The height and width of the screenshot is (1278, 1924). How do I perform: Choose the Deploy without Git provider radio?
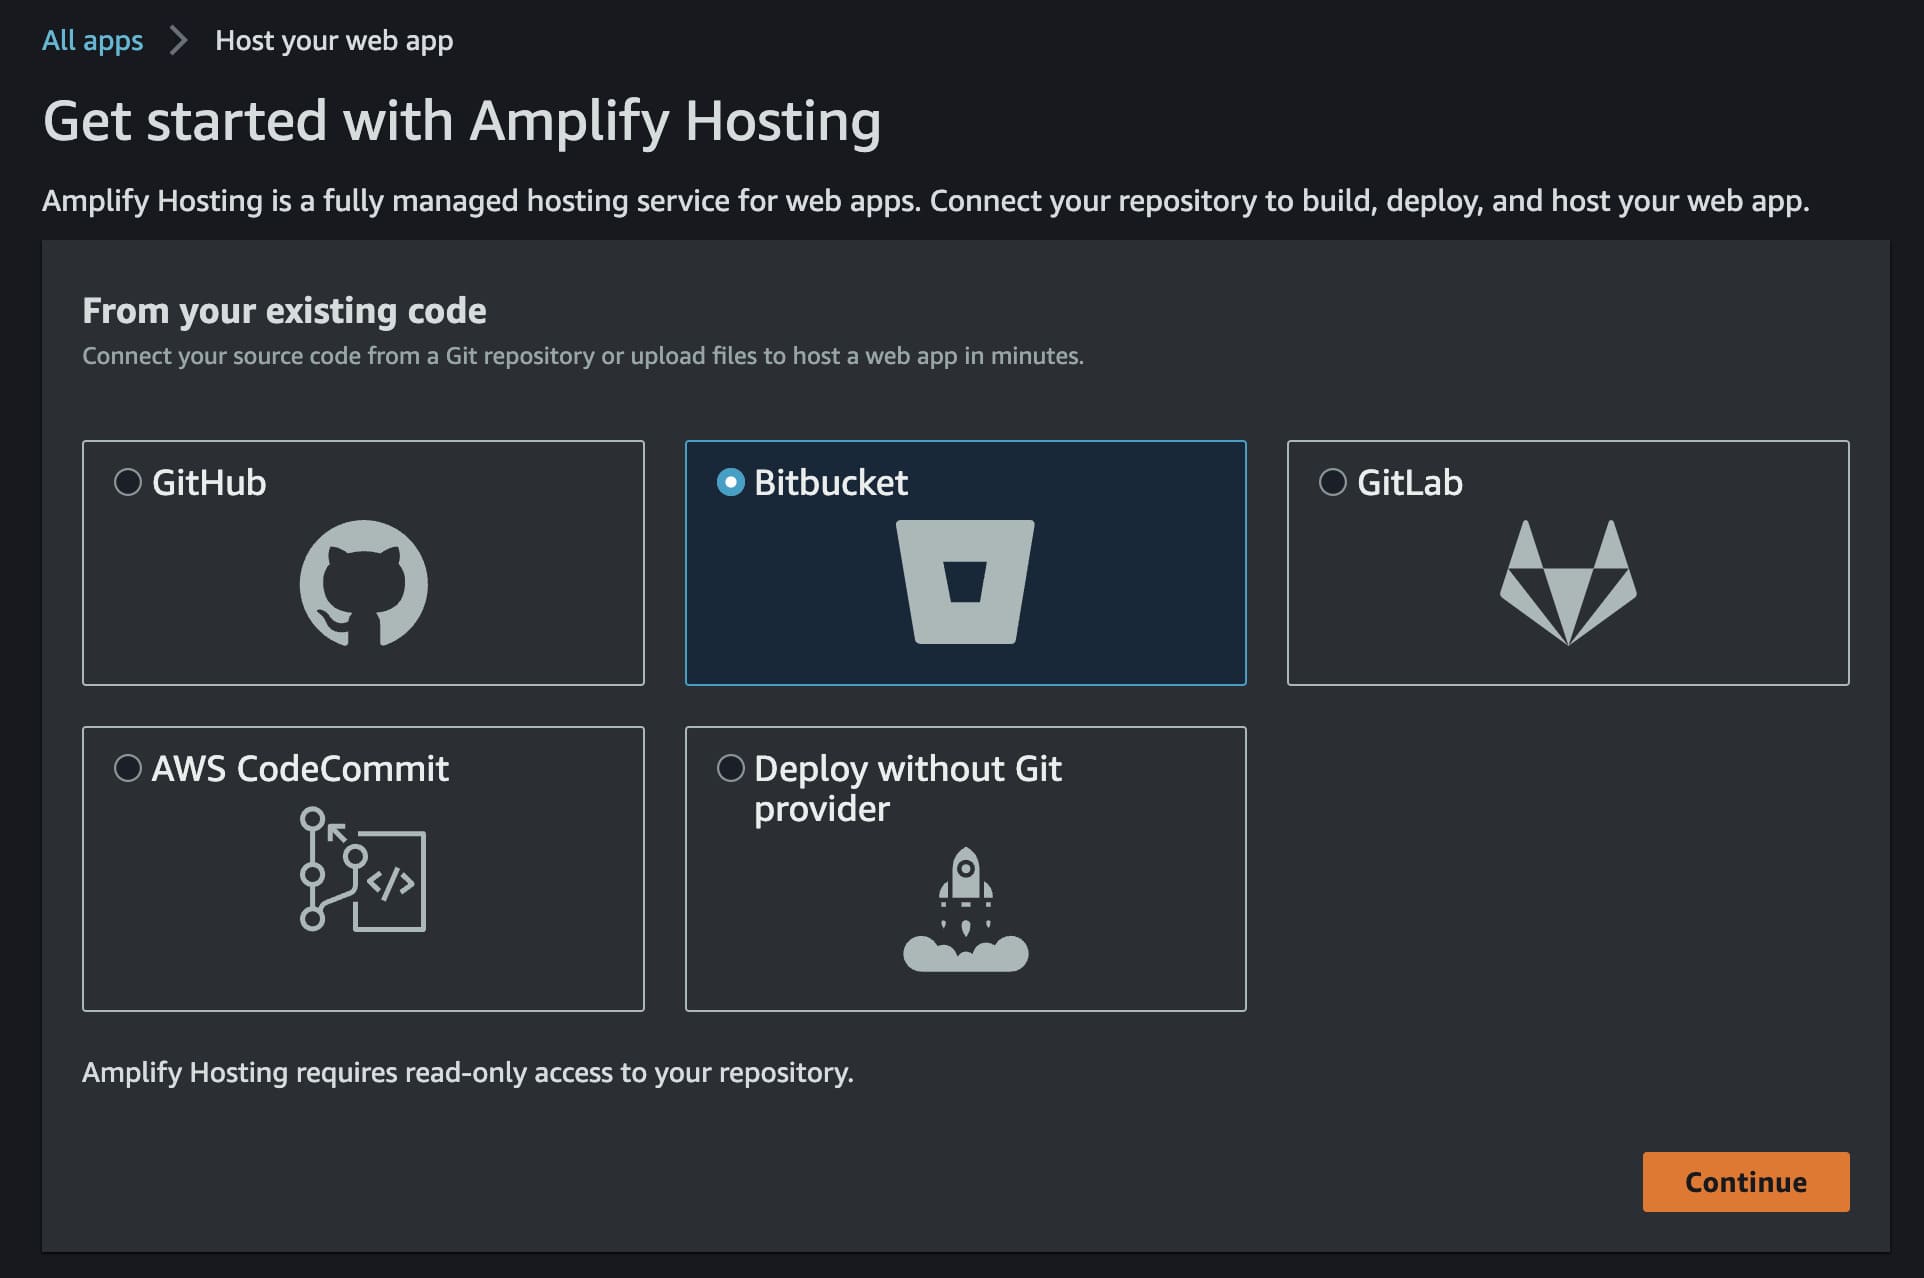[x=731, y=769]
